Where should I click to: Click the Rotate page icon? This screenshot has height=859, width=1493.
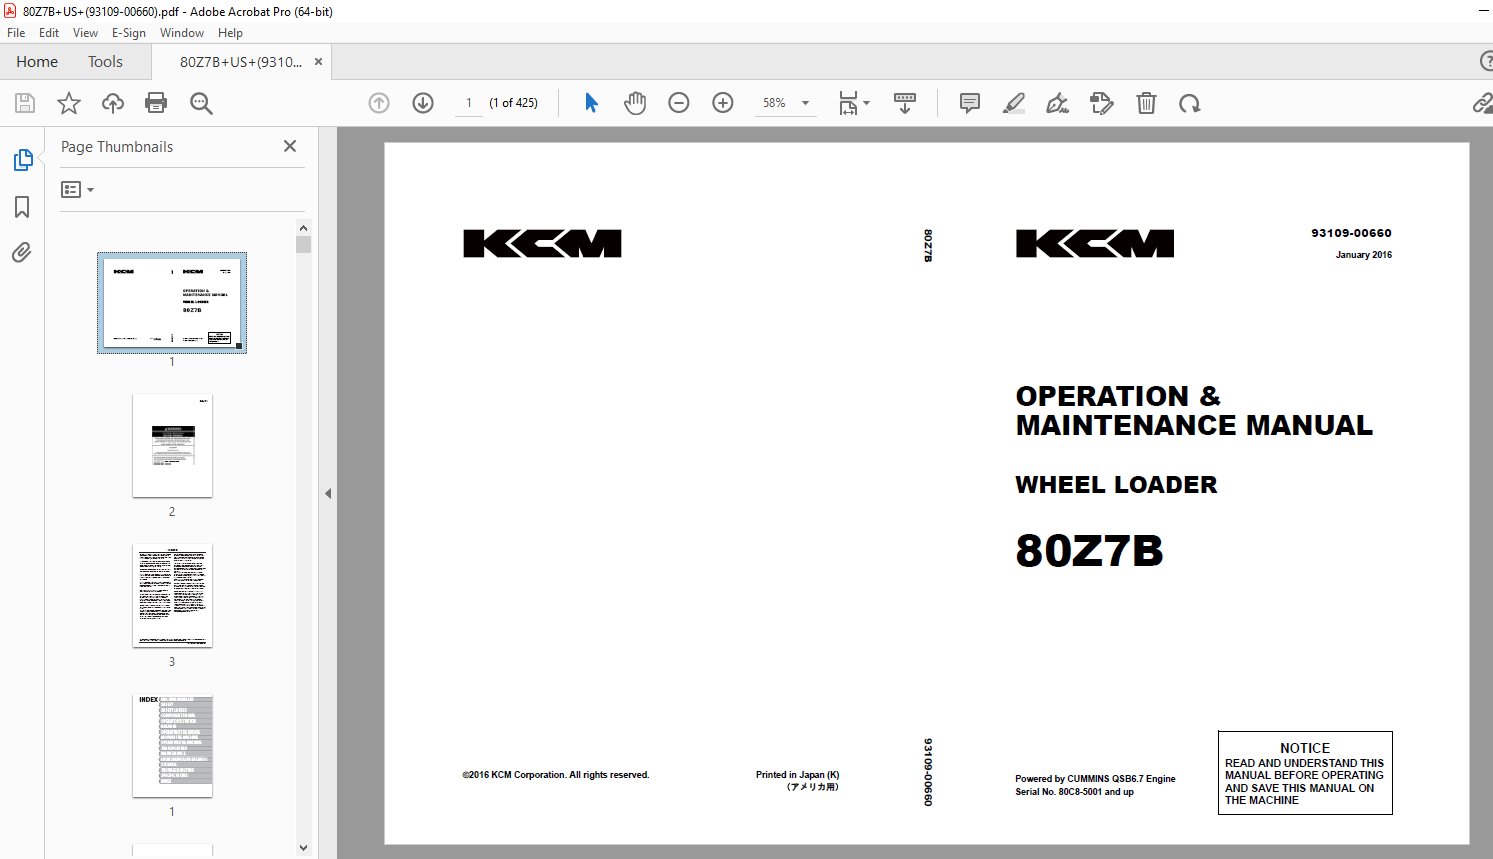[x=1189, y=103]
